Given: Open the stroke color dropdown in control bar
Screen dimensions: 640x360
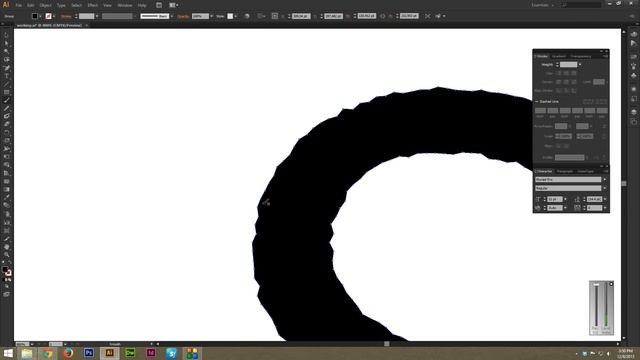Looking at the screenshot, I should 54,16.
